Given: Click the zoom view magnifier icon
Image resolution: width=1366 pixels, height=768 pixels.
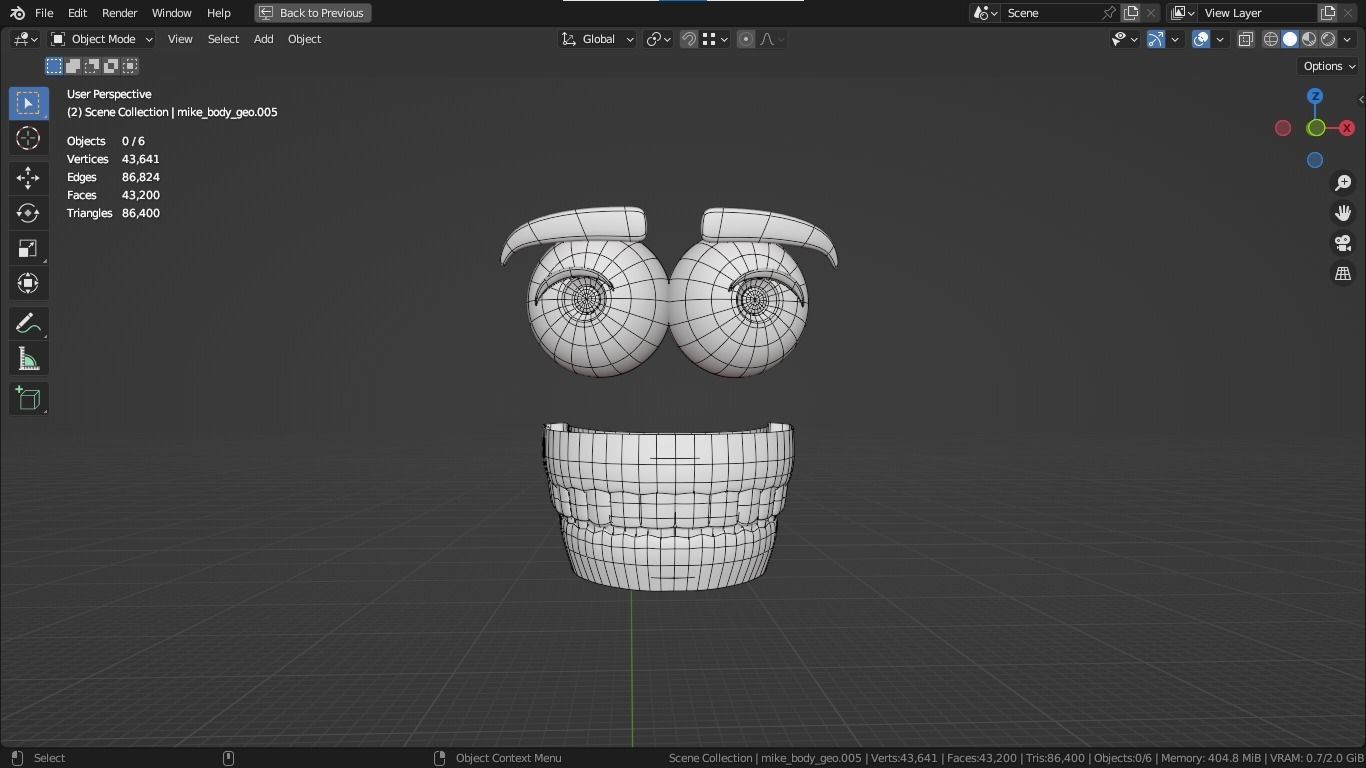Looking at the screenshot, I should (1343, 183).
